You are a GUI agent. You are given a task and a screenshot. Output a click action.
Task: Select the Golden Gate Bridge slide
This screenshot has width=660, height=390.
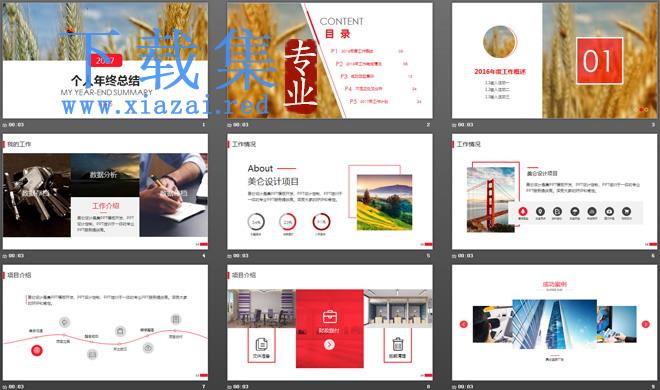554,192
